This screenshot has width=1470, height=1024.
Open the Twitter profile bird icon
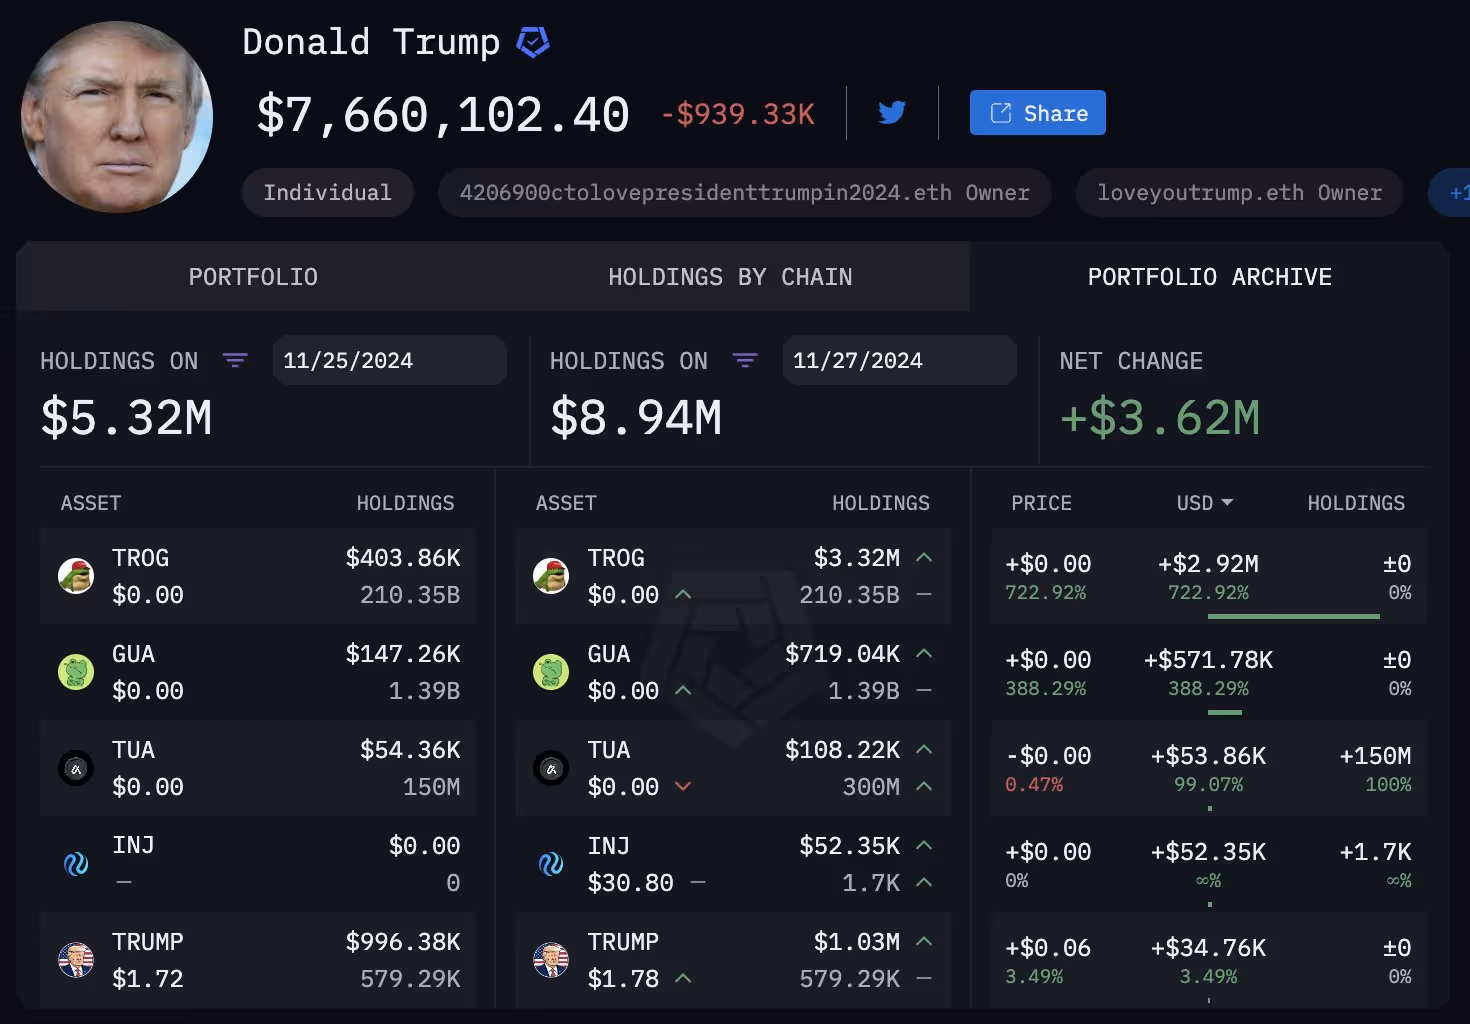pos(892,112)
